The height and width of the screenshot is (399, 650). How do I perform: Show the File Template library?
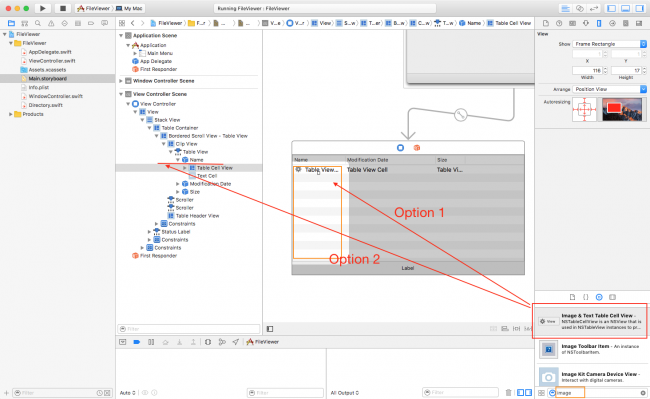coord(572,297)
